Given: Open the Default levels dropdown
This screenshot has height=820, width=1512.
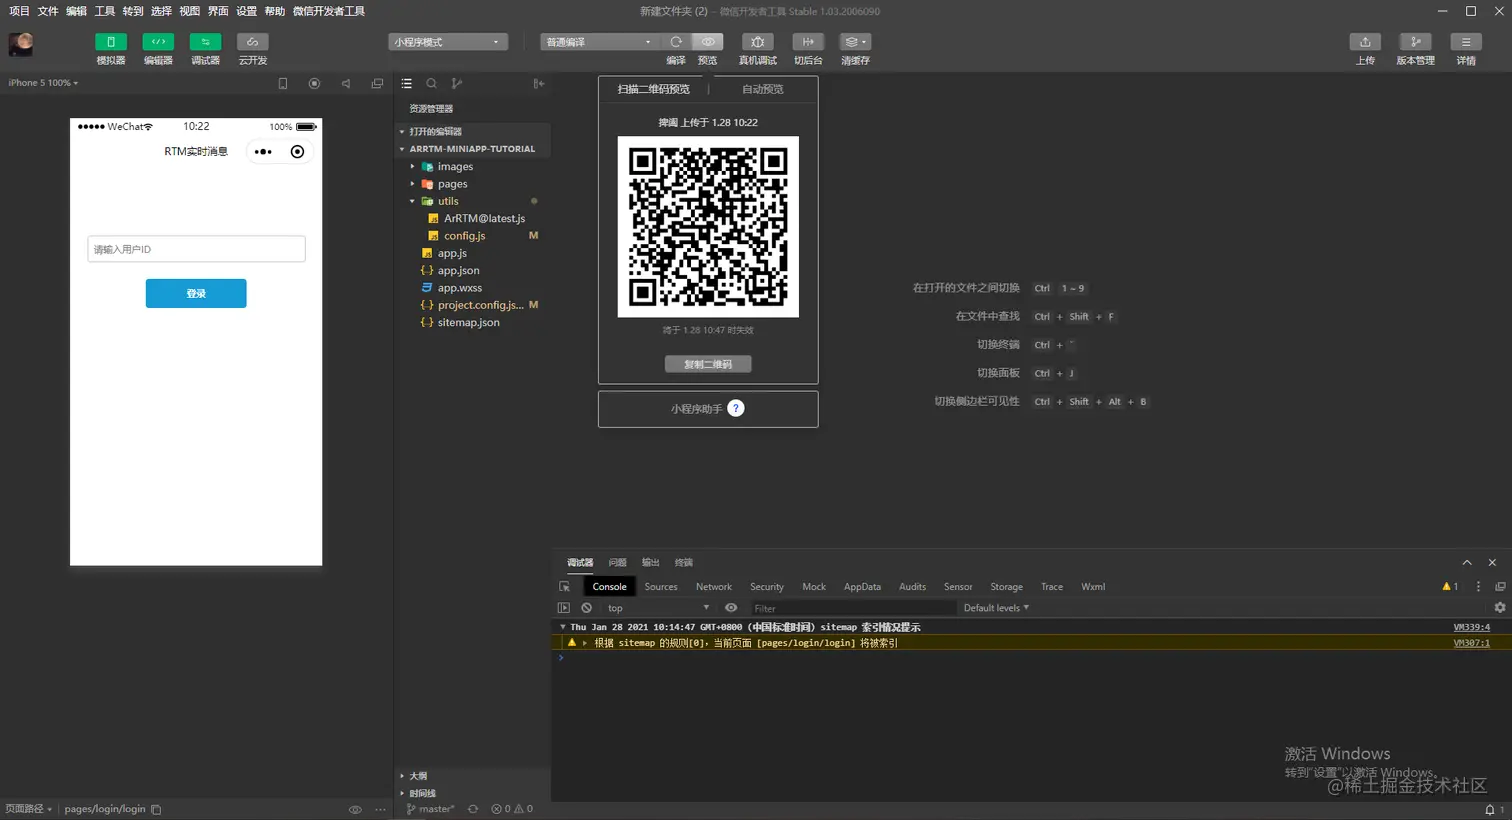Looking at the screenshot, I should click(996, 608).
